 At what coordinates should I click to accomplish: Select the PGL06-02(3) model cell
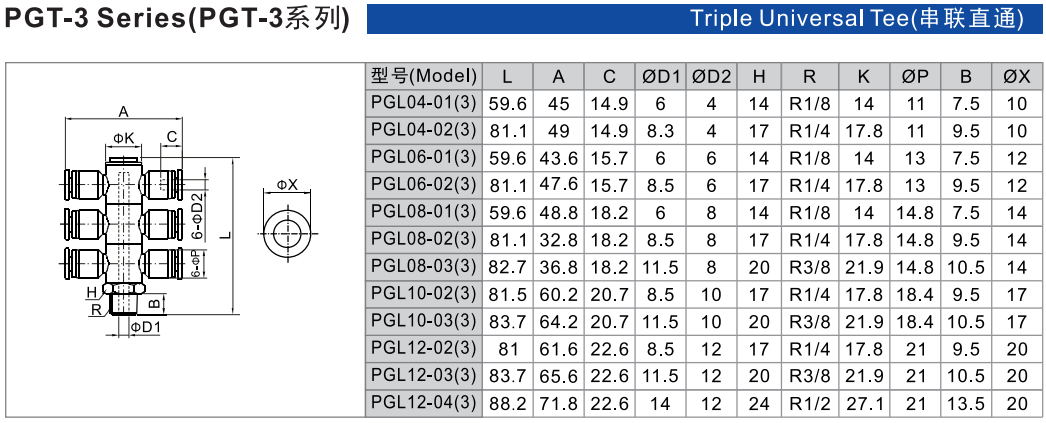[424, 185]
